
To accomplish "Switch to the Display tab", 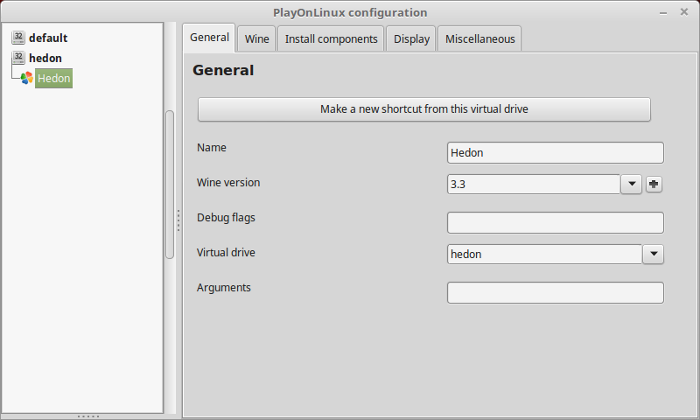I will [x=411, y=39].
